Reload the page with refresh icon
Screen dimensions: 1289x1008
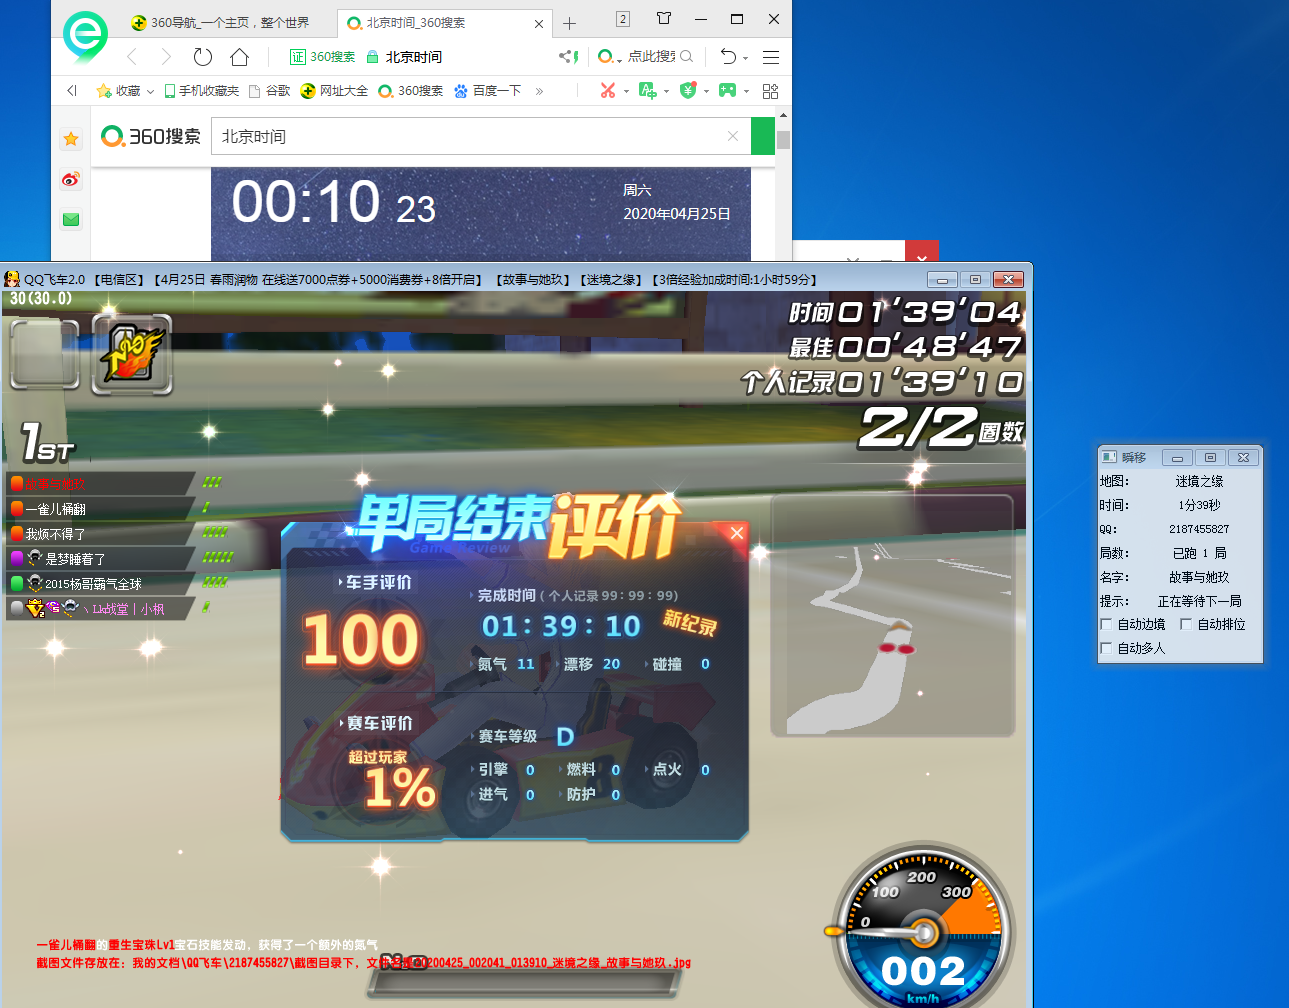203,56
